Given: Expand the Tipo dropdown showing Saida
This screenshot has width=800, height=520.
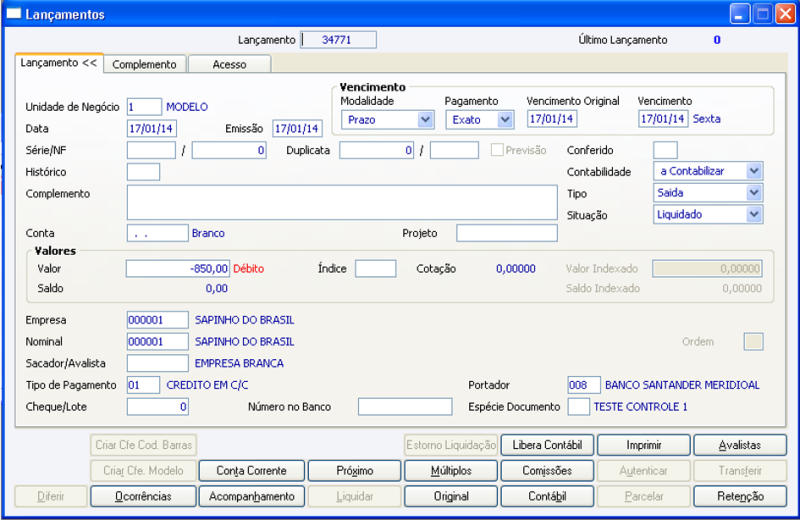Looking at the screenshot, I should [708, 193].
